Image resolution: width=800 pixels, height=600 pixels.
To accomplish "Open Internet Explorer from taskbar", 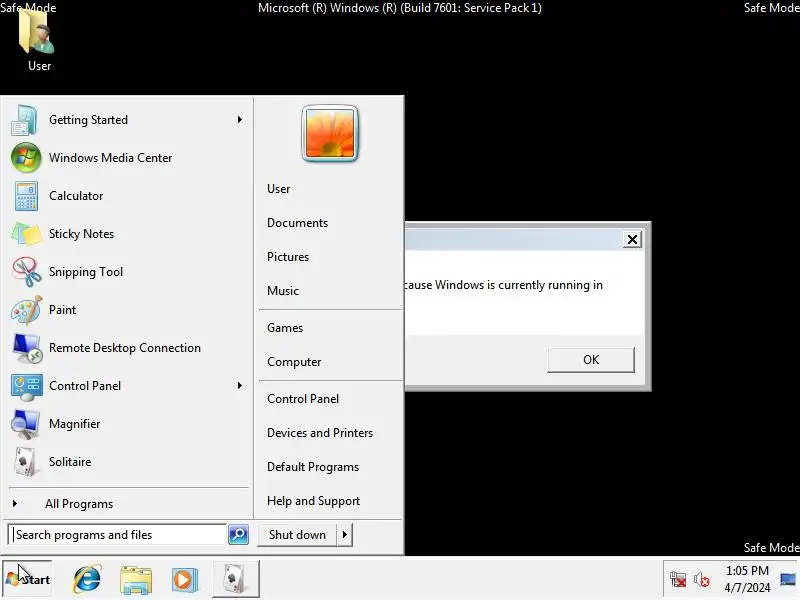I will [87, 579].
